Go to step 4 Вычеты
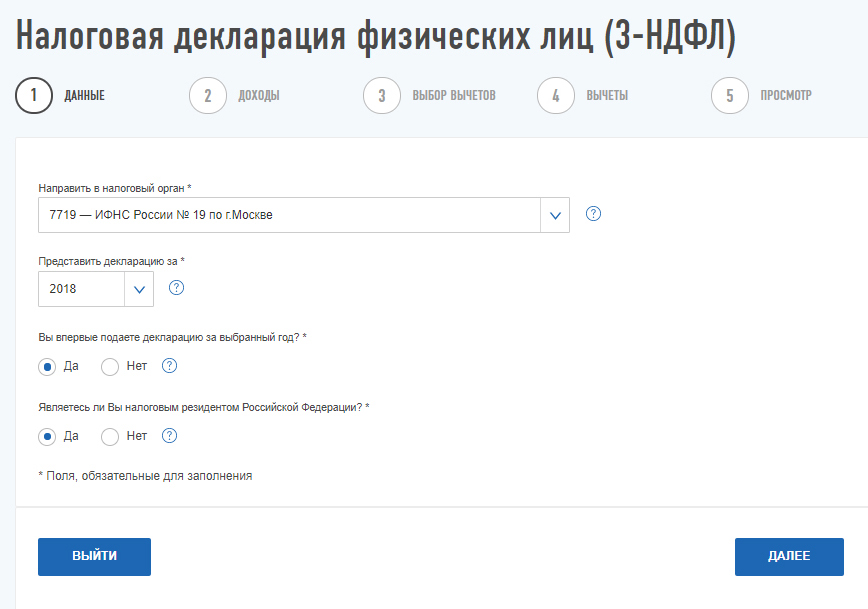 pyautogui.click(x=583, y=95)
